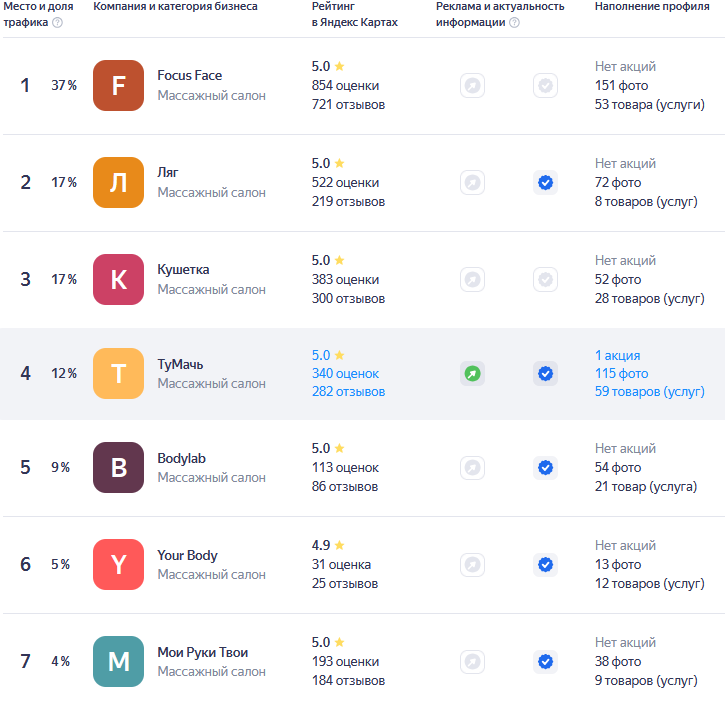Click the Focus Face company logo
The image size is (725, 709).
tap(118, 85)
